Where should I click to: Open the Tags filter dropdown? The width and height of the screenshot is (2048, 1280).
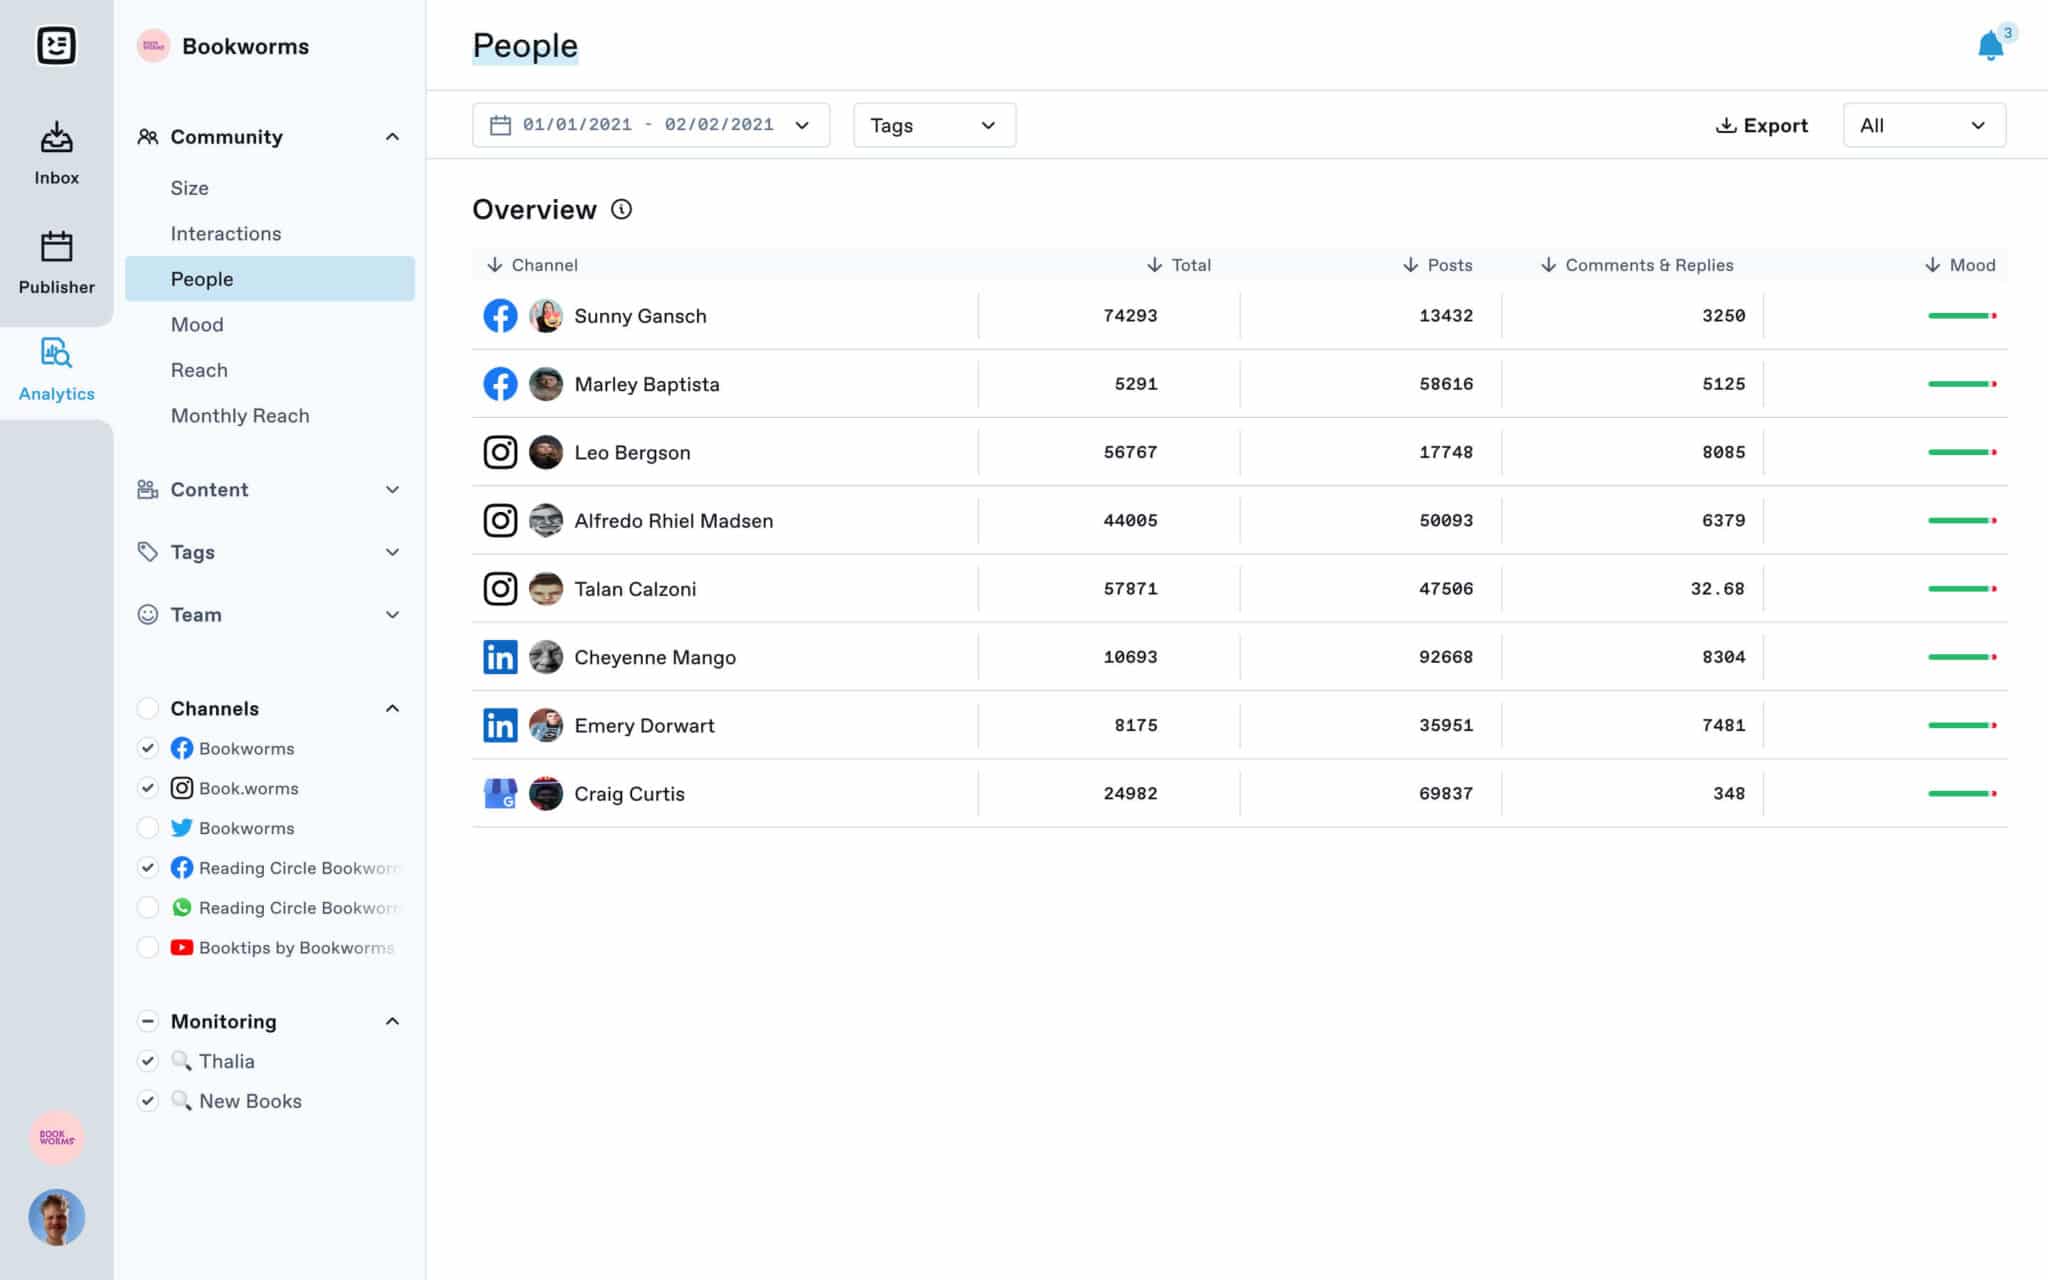point(934,125)
